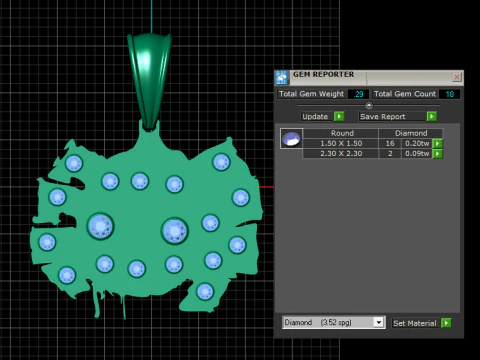
Task: Click the Update green arrow button
Action: click(x=339, y=116)
